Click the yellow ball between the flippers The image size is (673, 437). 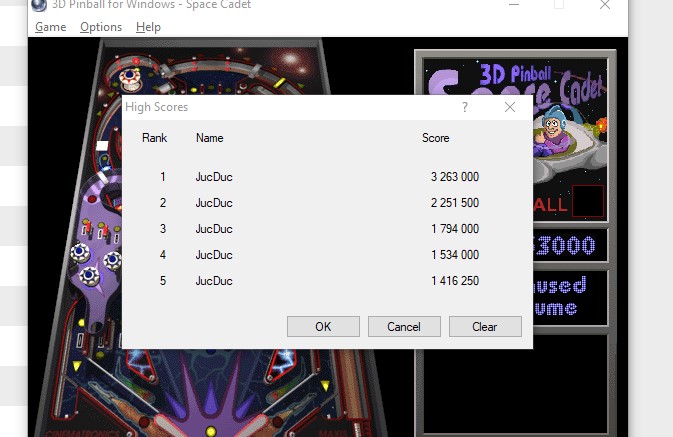(211, 431)
